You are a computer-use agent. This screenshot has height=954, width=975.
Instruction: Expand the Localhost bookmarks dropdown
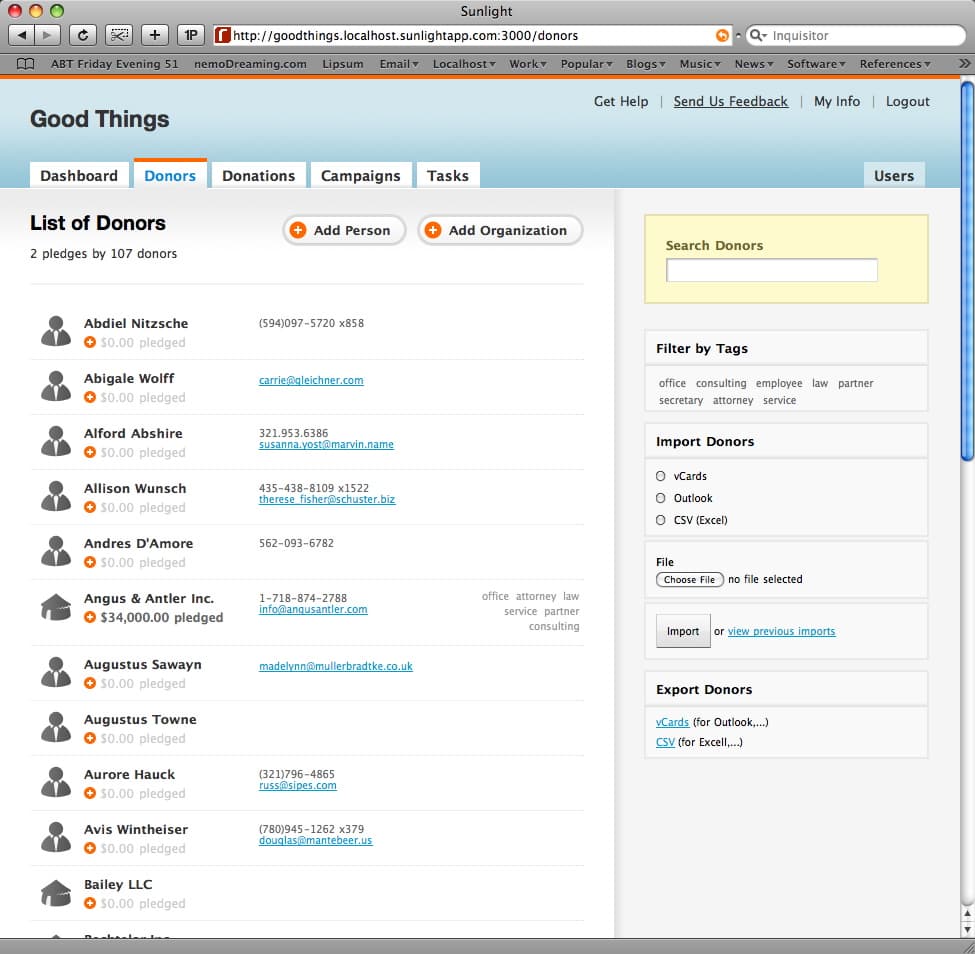(465, 64)
